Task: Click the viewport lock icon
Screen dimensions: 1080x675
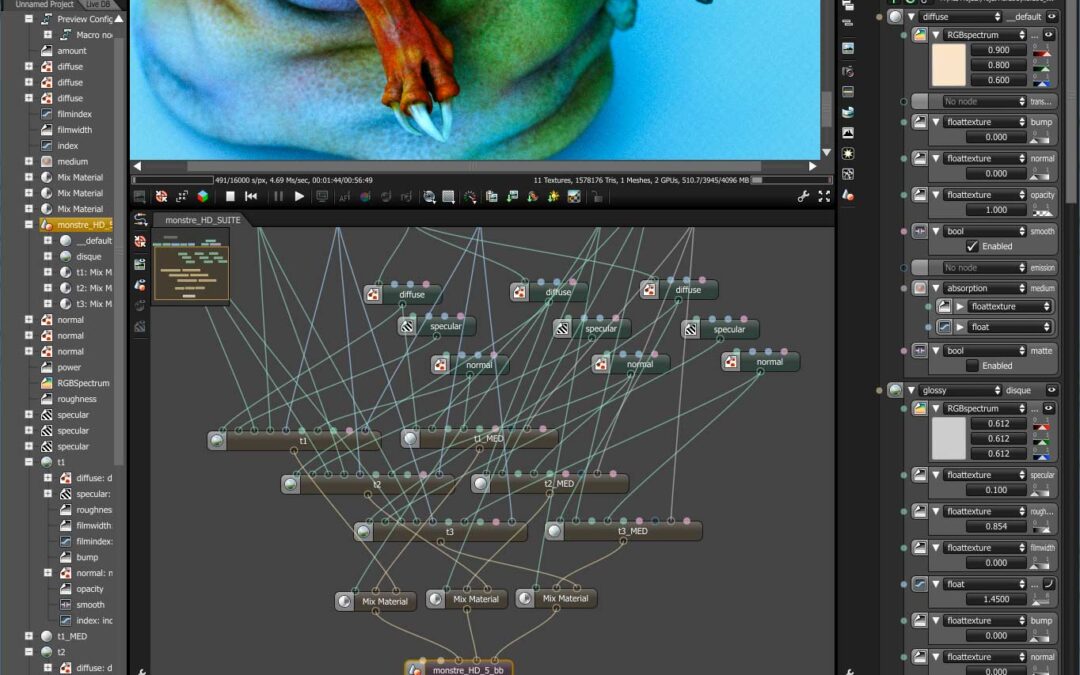Action: [597, 197]
